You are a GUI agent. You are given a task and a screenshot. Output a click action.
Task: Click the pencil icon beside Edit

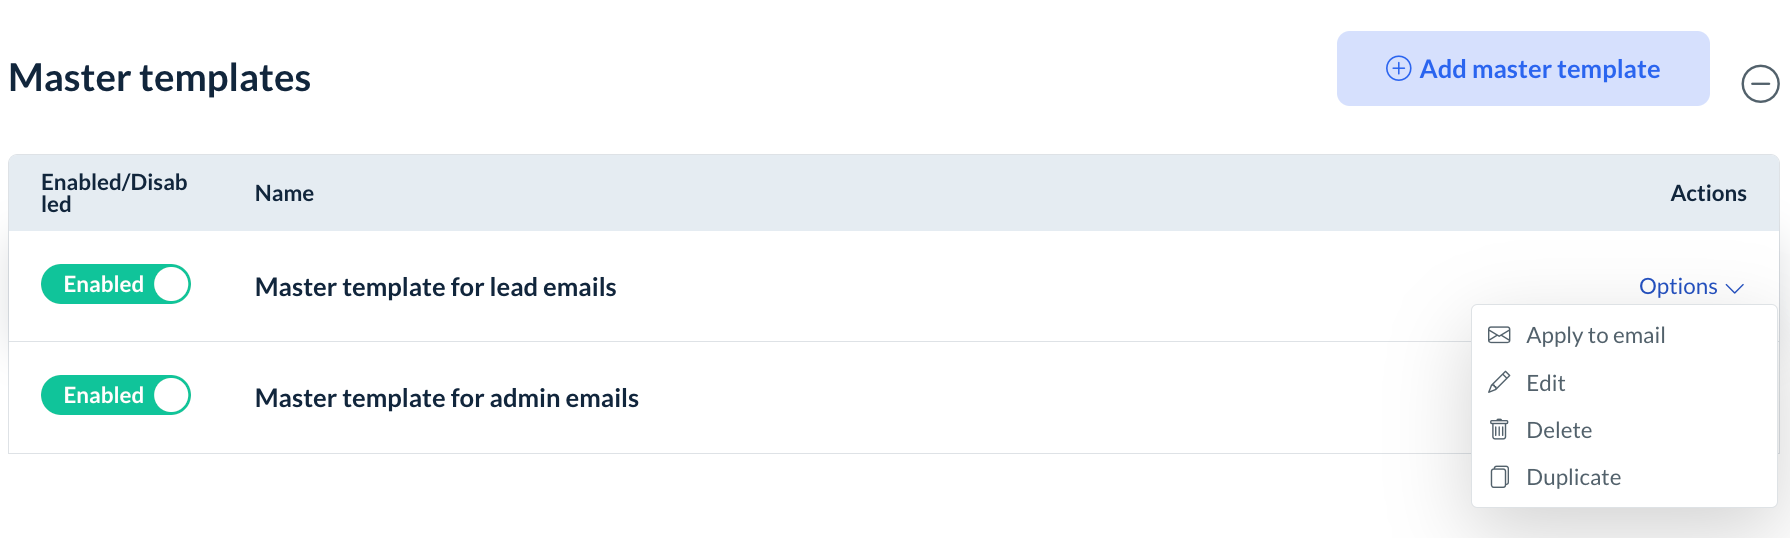pyautogui.click(x=1499, y=383)
